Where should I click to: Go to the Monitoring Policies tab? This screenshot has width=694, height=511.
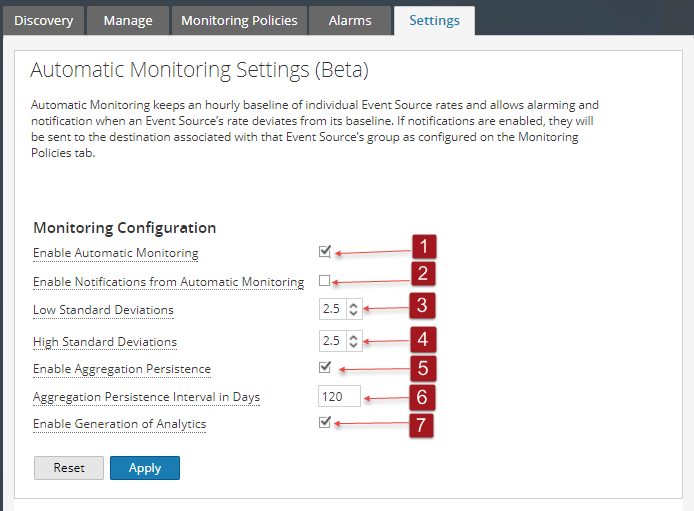coord(239,20)
